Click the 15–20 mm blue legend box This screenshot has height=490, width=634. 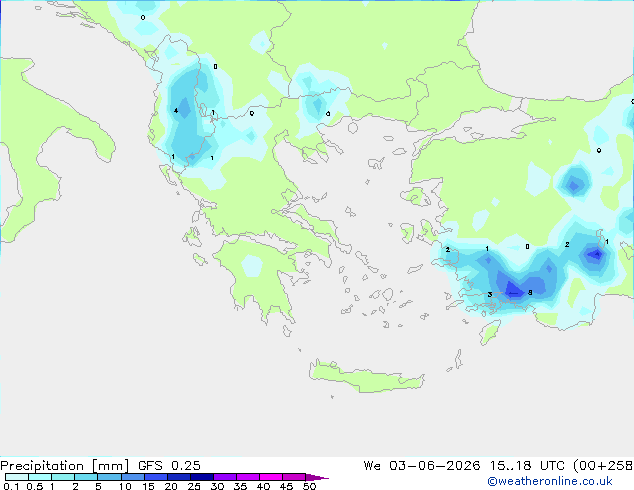coord(155,477)
